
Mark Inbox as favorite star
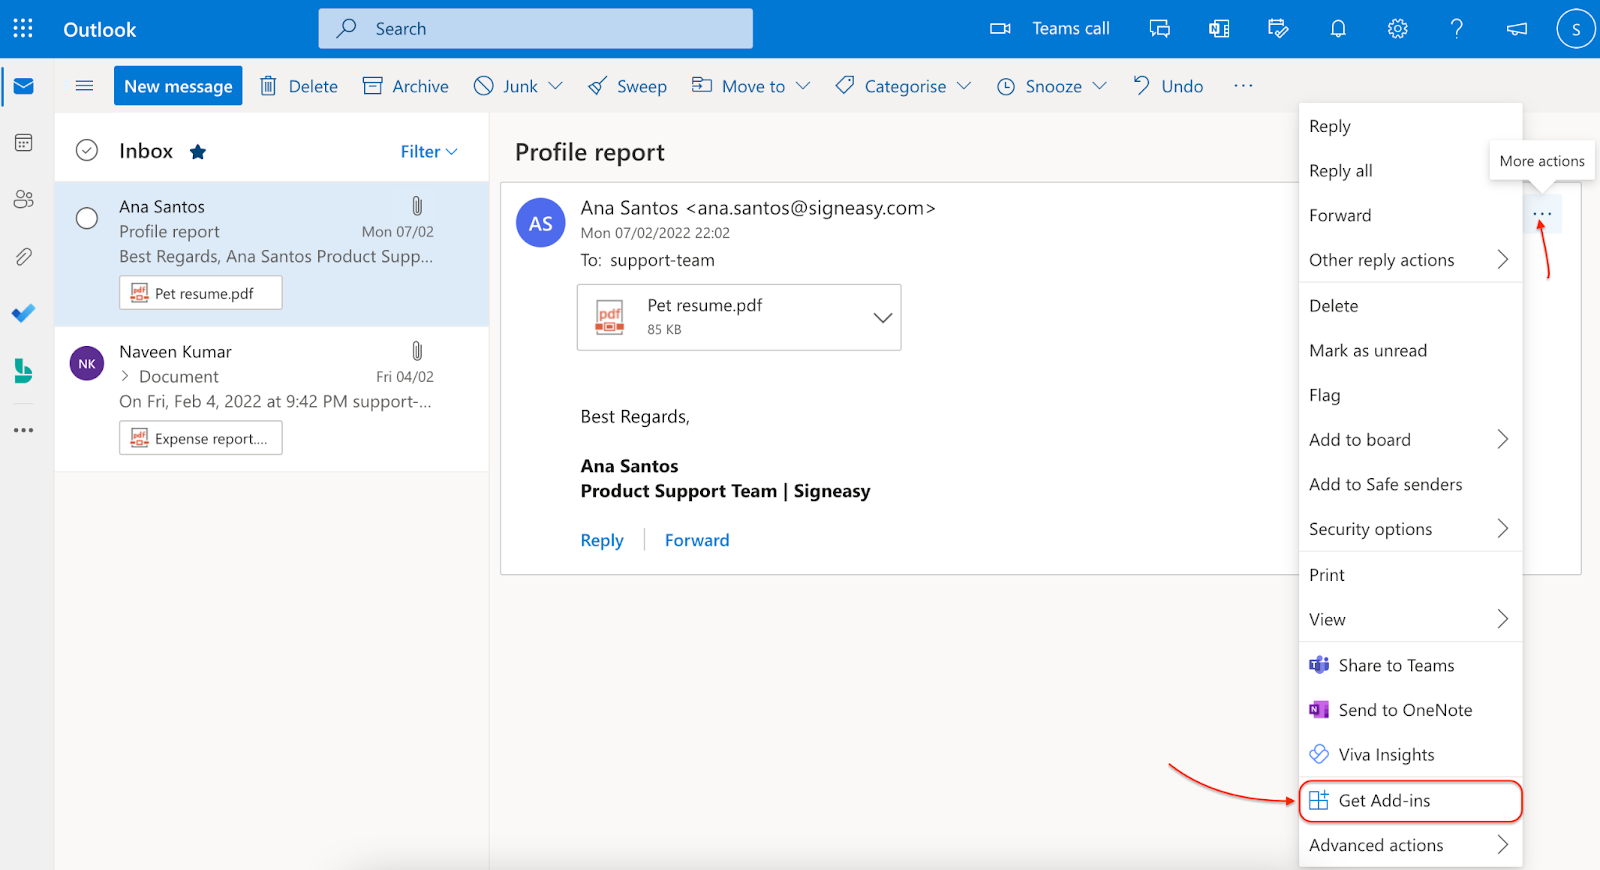(198, 152)
